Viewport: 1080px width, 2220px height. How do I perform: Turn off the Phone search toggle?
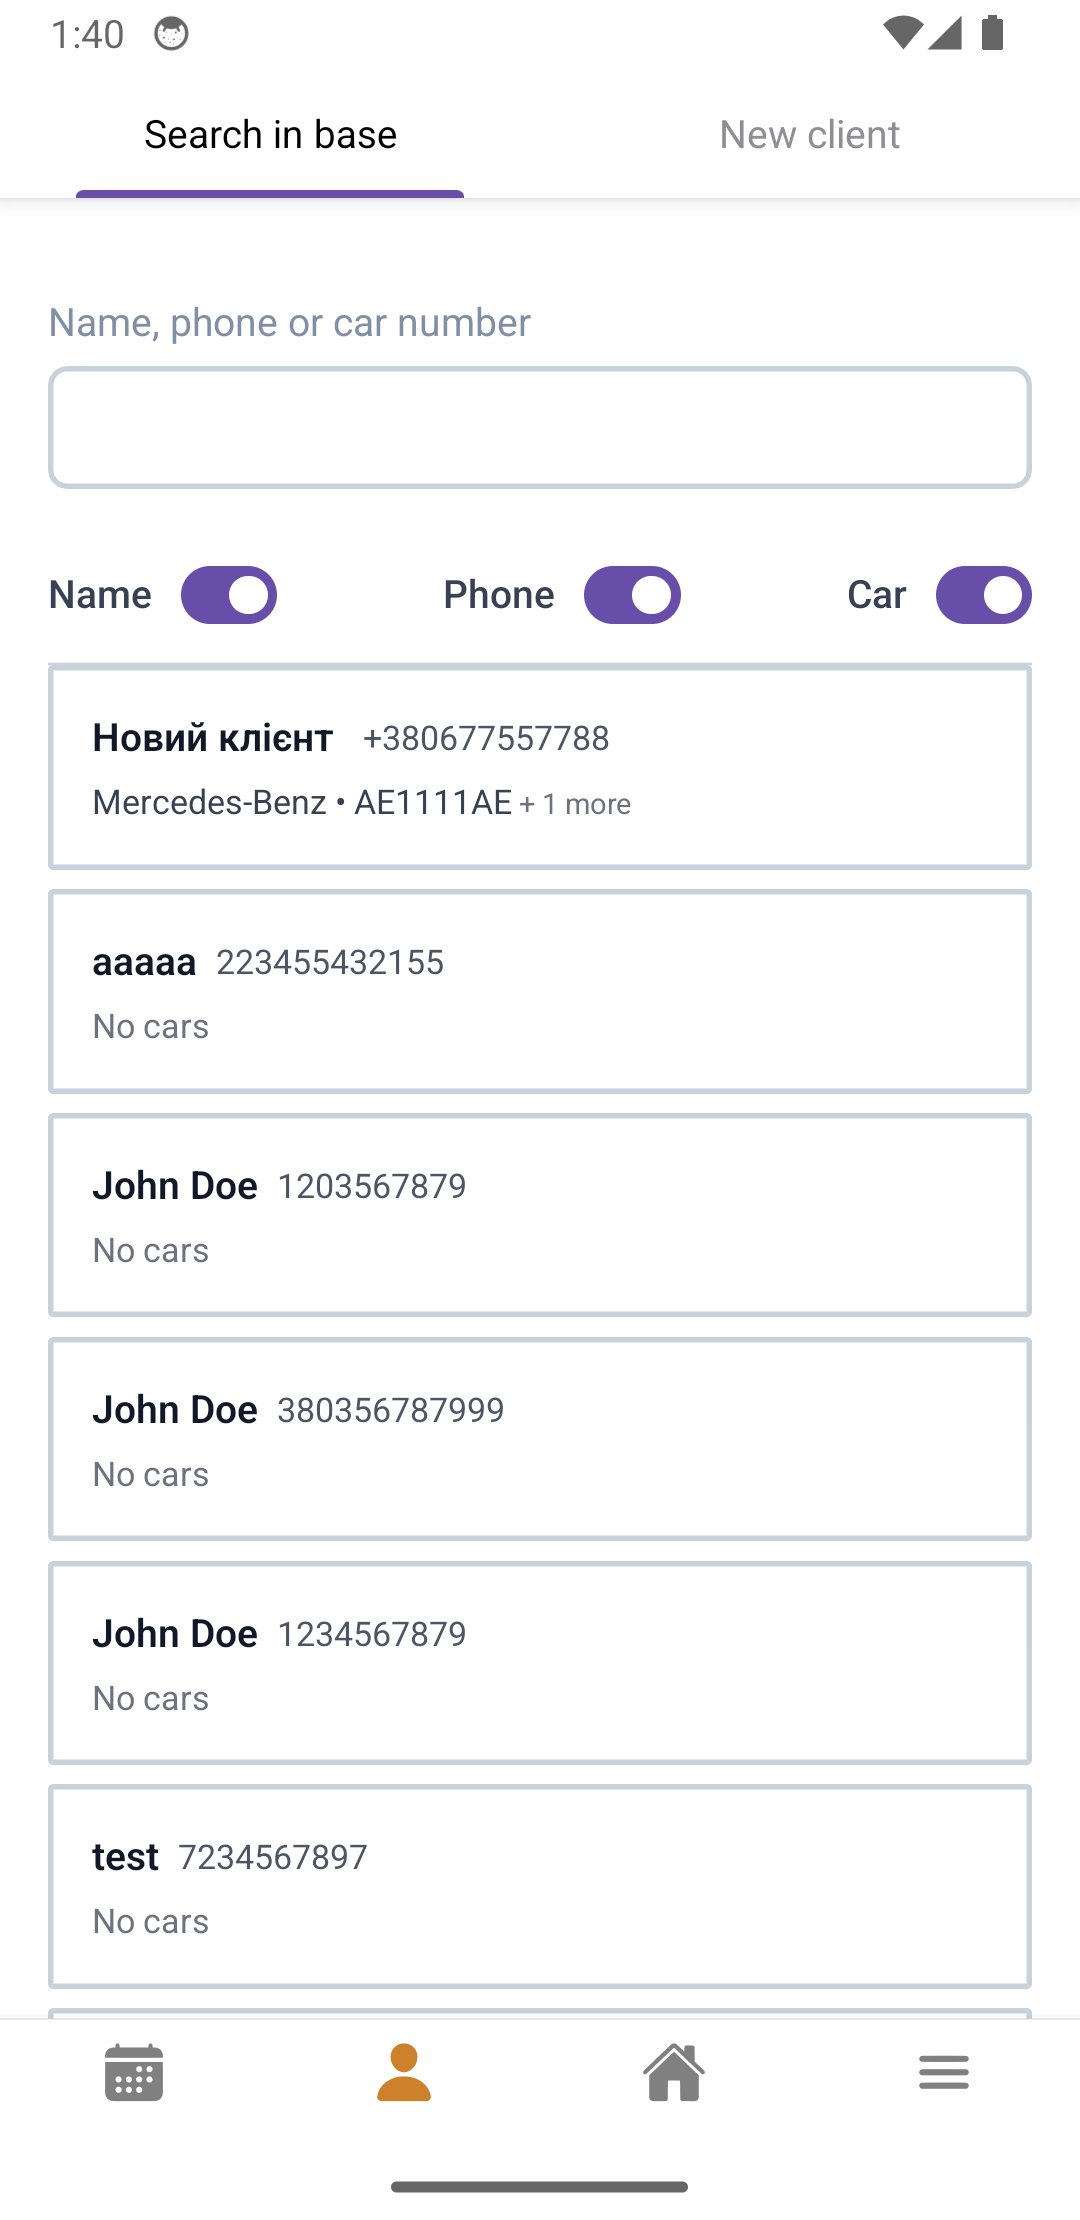632,595
